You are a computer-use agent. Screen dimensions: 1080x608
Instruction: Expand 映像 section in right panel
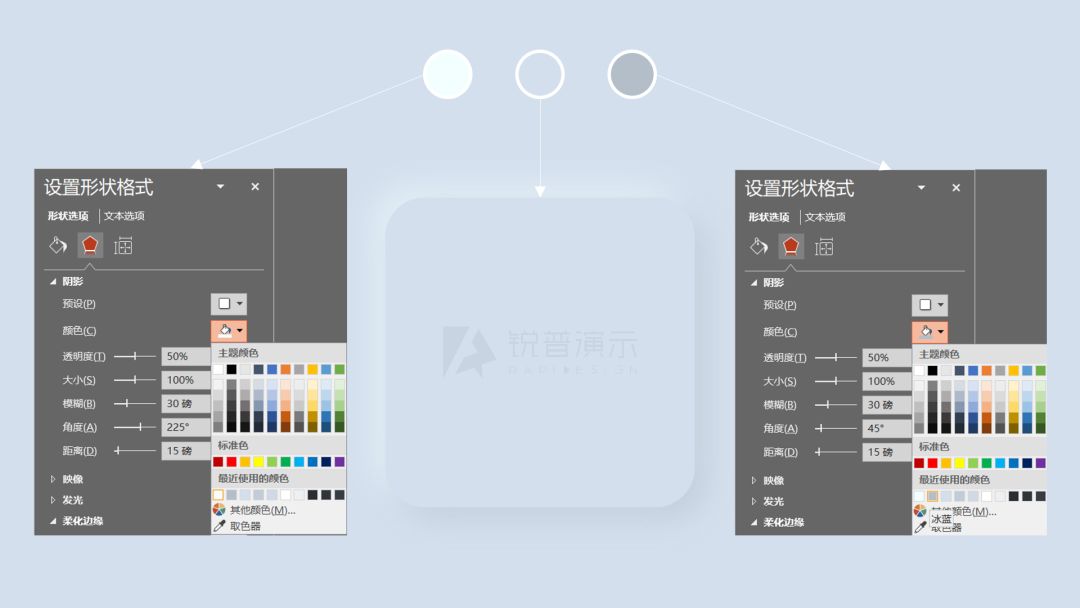(x=754, y=481)
